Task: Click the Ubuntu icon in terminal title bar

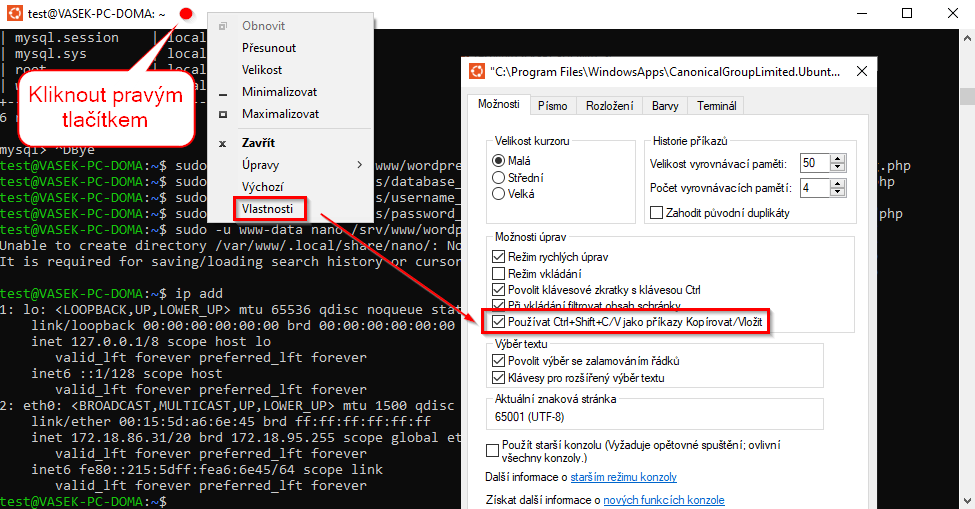Action: (x=15, y=13)
